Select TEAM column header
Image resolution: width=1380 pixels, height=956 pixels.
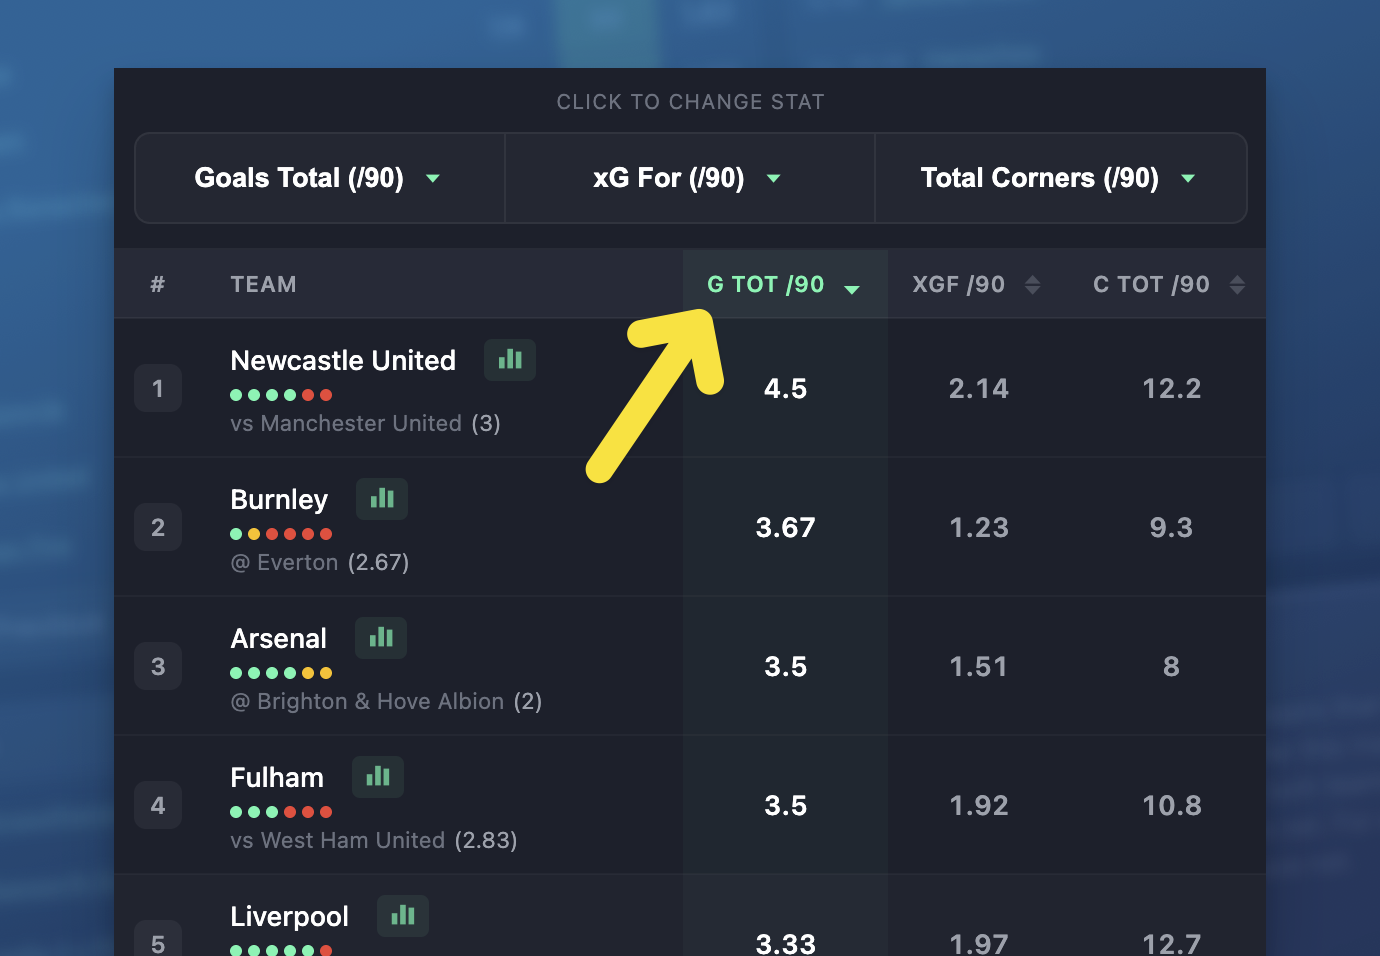pos(263,285)
